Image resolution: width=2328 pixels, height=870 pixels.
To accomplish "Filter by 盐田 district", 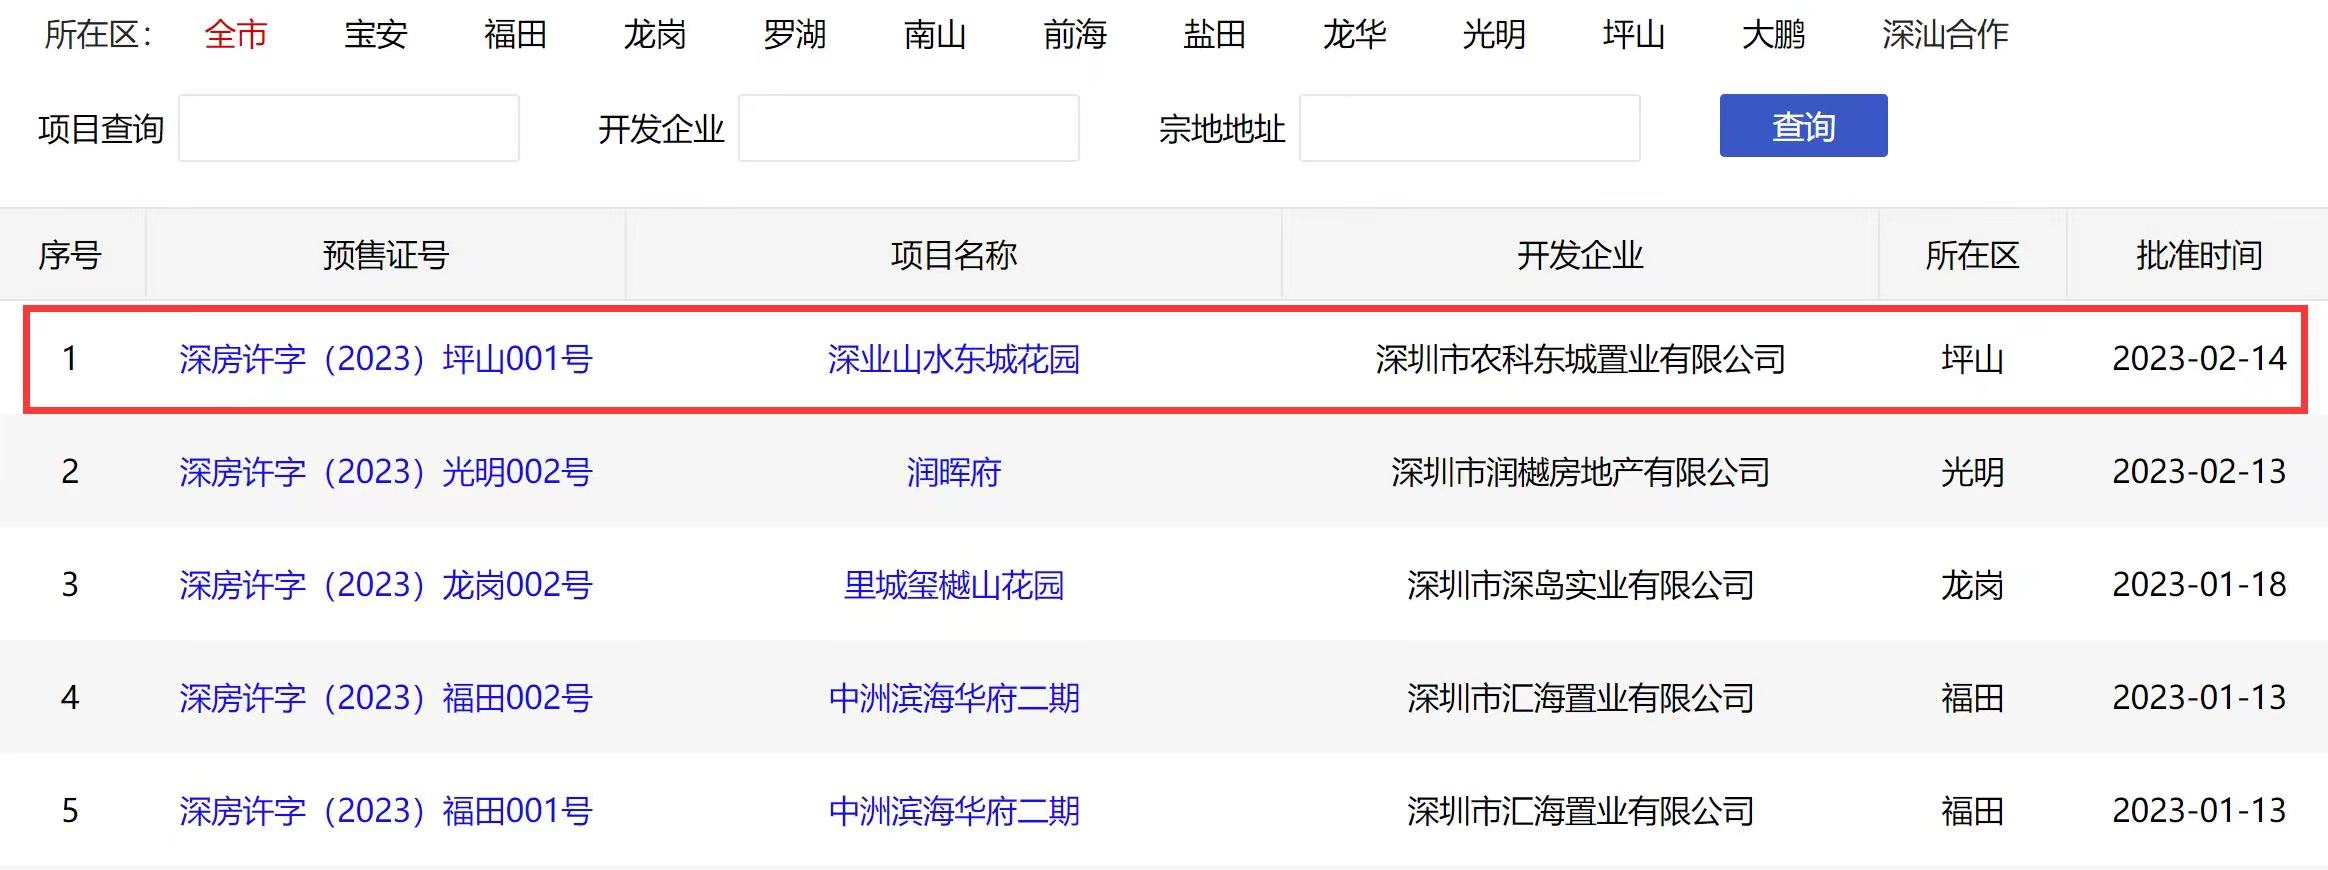I will click(1215, 35).
